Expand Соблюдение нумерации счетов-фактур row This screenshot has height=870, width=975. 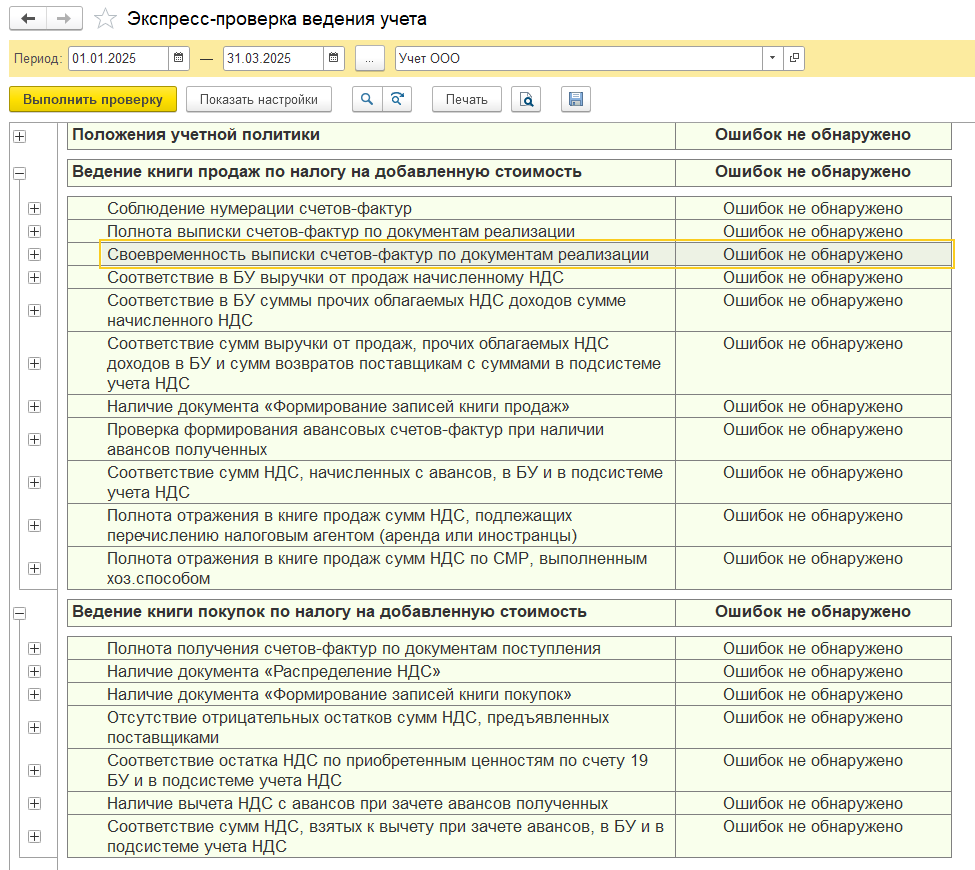pyautogui.click(x=35, y=209)
